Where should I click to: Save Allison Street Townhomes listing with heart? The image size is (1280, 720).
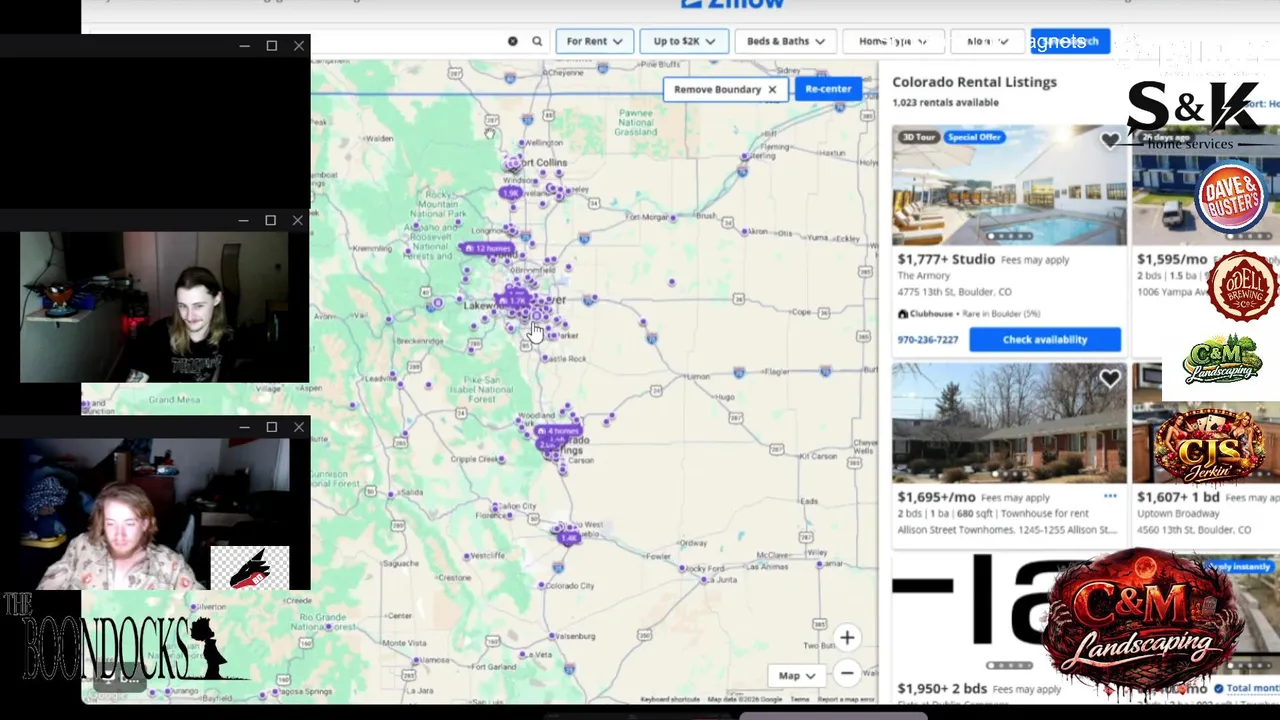click(x=1109, y=378)
